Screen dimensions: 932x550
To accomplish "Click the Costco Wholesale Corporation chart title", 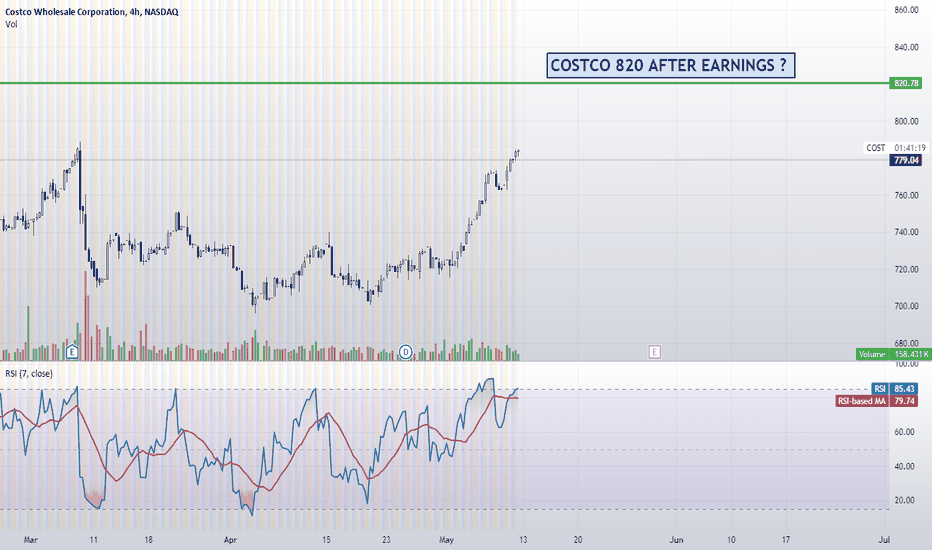I will click(x=92, y=12).
